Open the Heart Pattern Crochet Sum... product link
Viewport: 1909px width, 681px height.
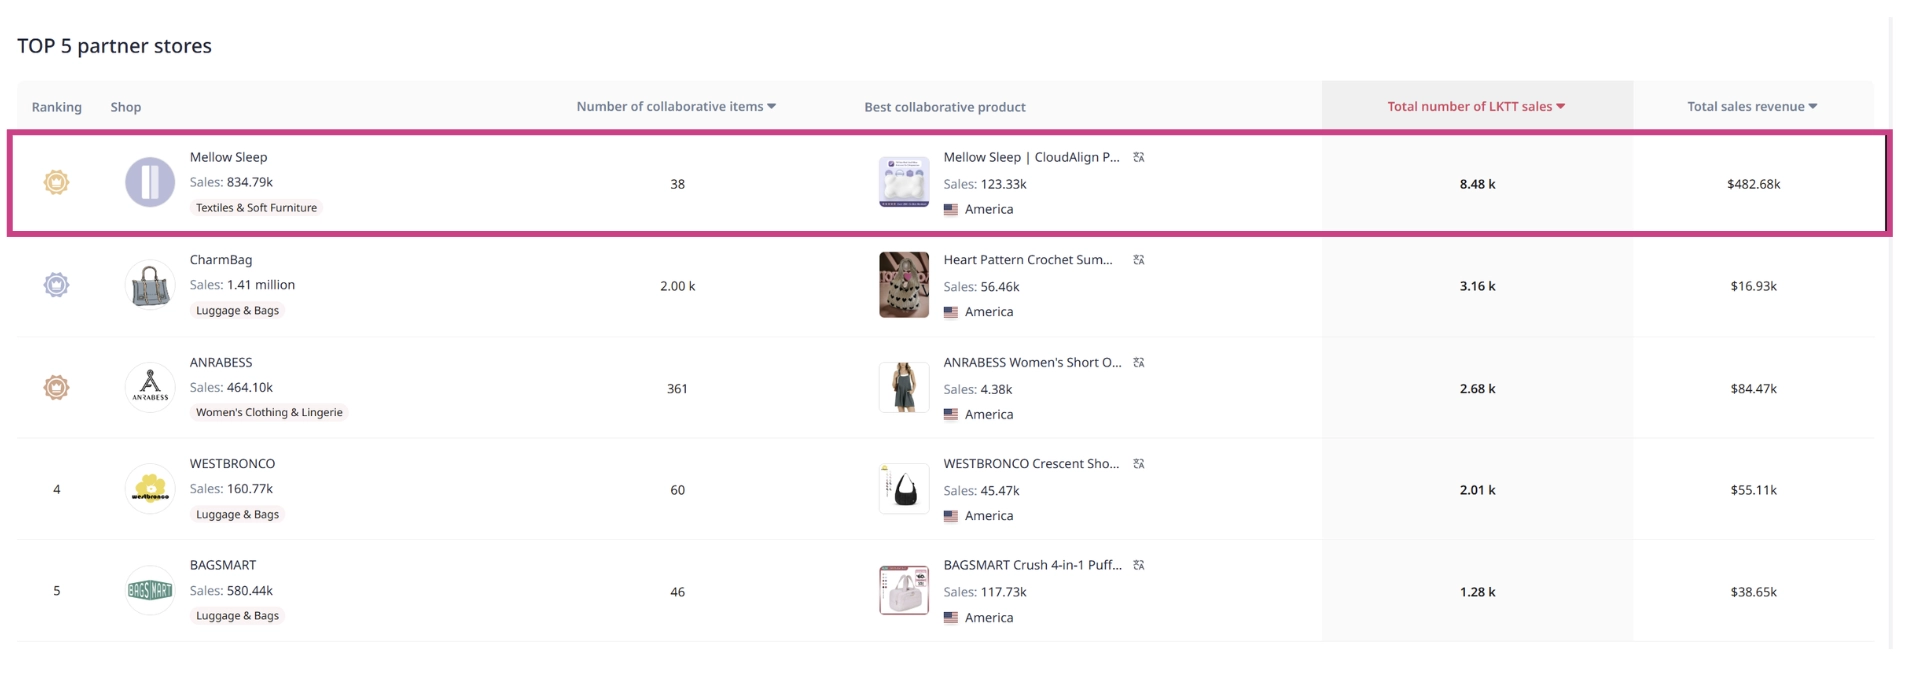tap(1027, 260)
